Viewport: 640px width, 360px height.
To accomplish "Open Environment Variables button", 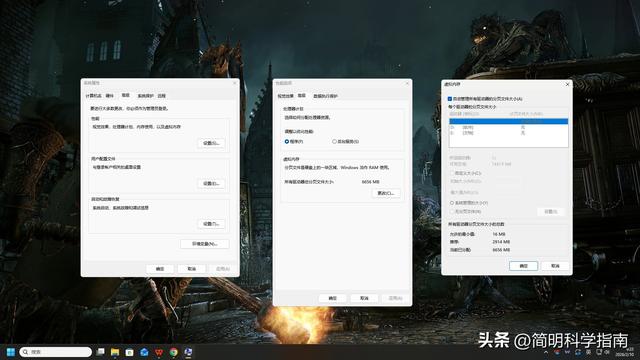I will (204, 244).
